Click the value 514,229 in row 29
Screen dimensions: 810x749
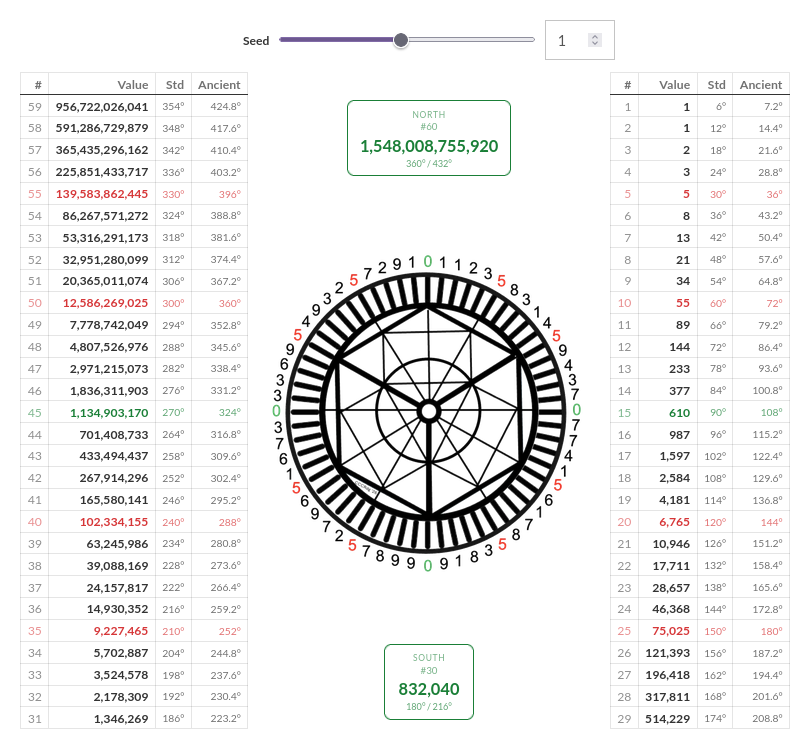tap(668, 719)
